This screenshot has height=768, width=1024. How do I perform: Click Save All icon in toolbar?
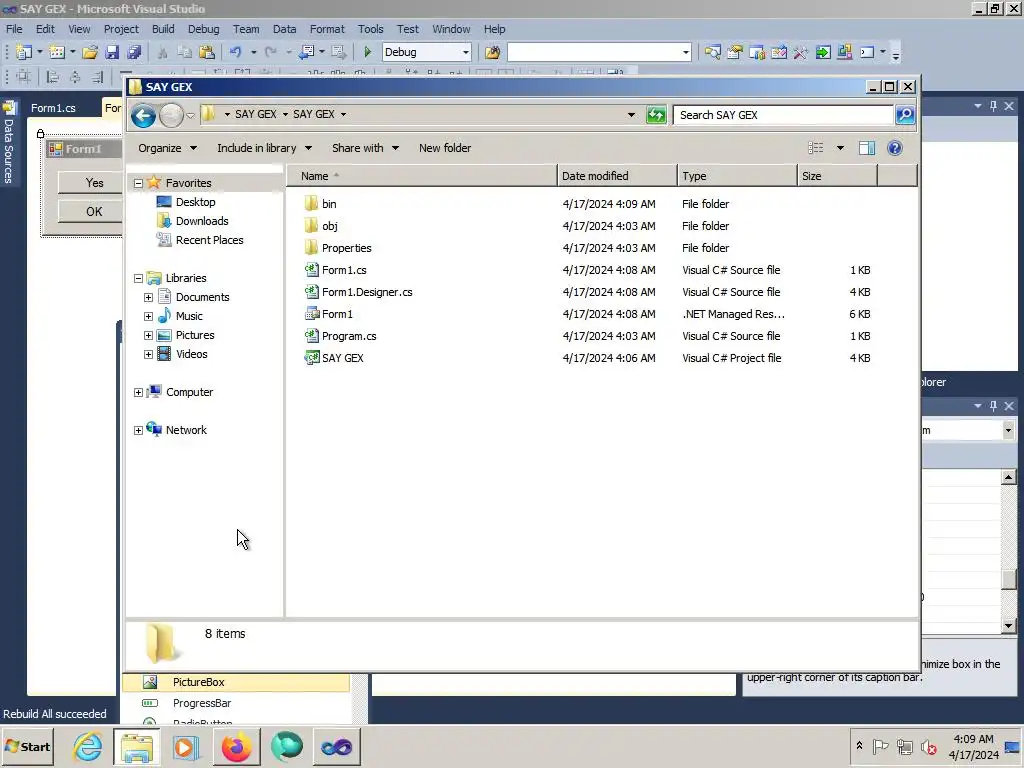[x=135, y=52]
